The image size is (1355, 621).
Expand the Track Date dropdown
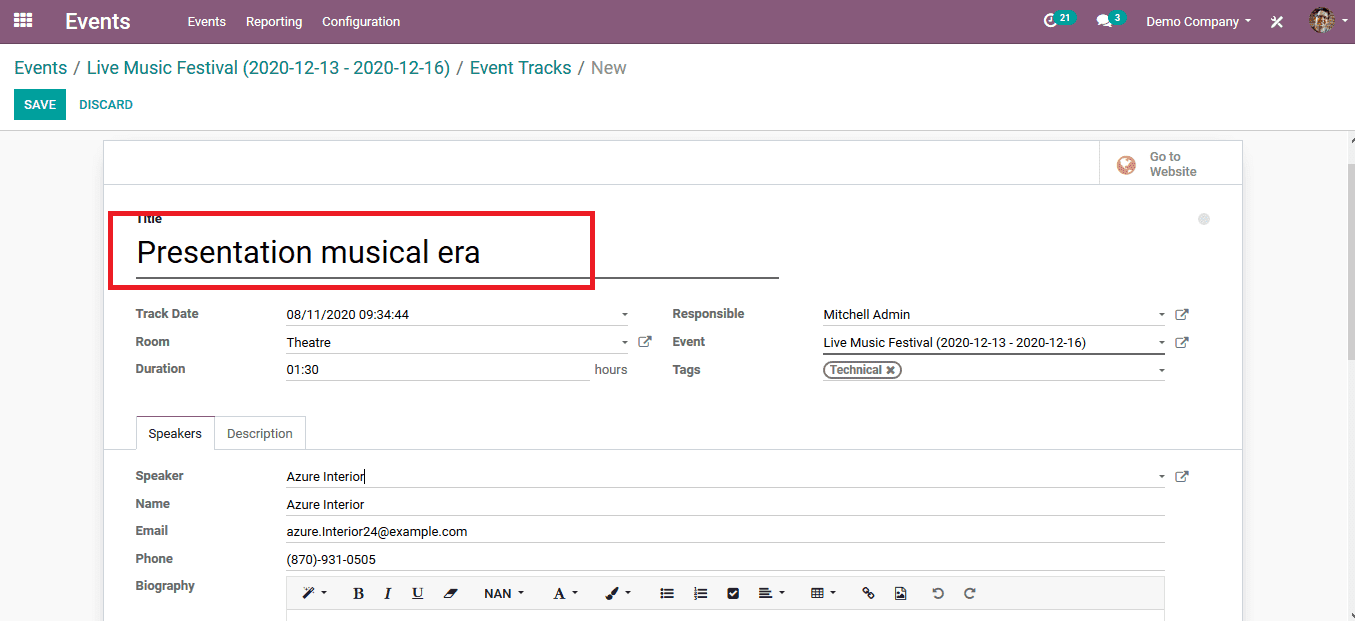tap(624, 315)
